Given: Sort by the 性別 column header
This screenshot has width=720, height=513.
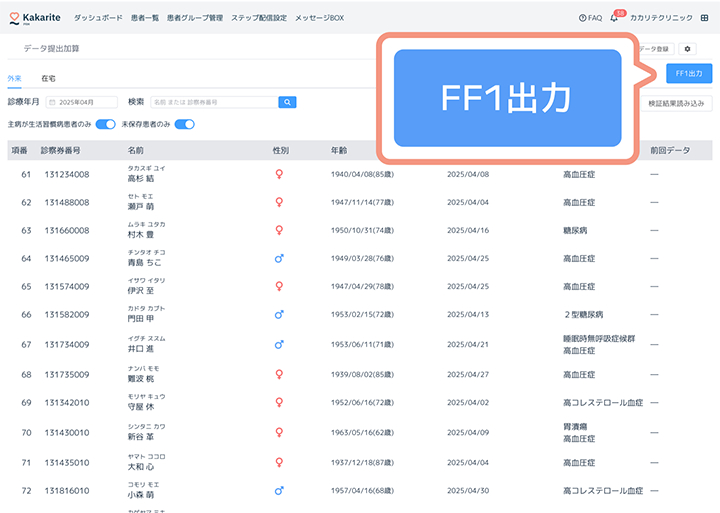Looking at the screenshot, I should [x=281, y=150].
